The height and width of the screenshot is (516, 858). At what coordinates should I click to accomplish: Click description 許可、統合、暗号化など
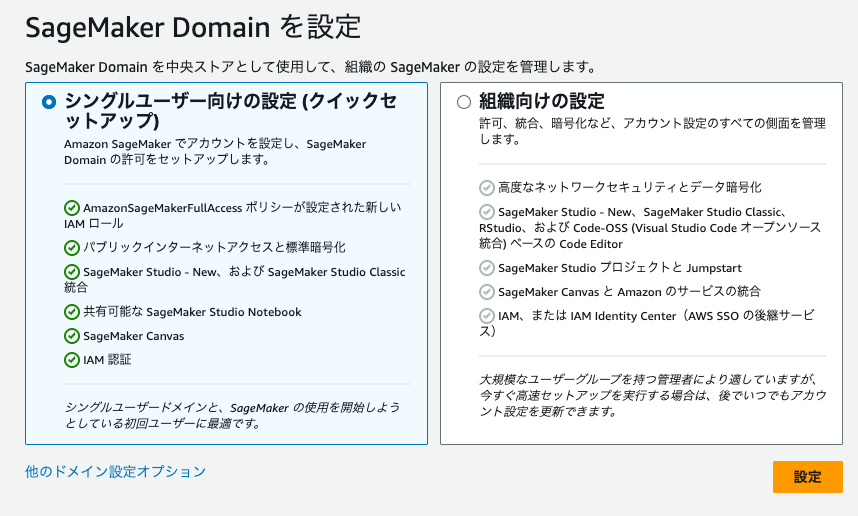652,131
